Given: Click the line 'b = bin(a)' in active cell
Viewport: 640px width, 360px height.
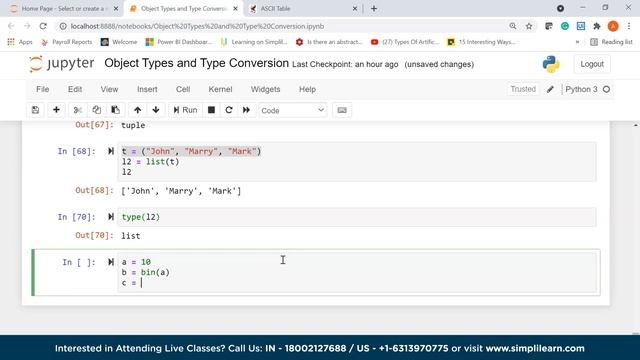Looking at the screenshot, I should [x=146, y=272].
